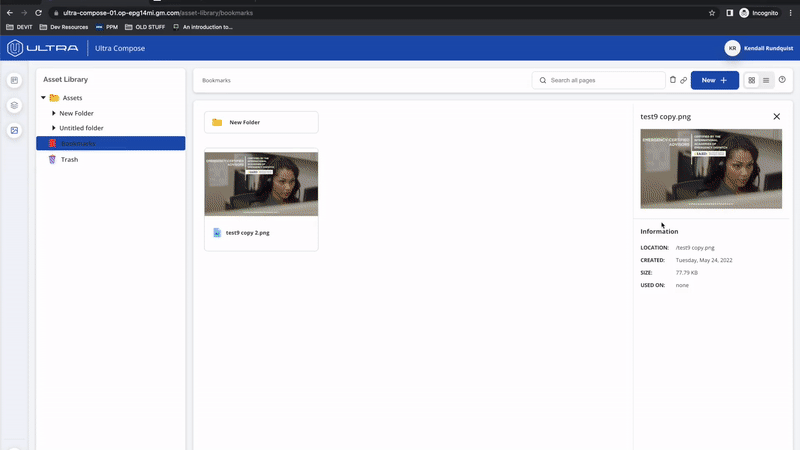Select the test9 copy 2.png thumbnail
Image resolution: width=800 pixels, height=450 pixels.
click(261, 185)
